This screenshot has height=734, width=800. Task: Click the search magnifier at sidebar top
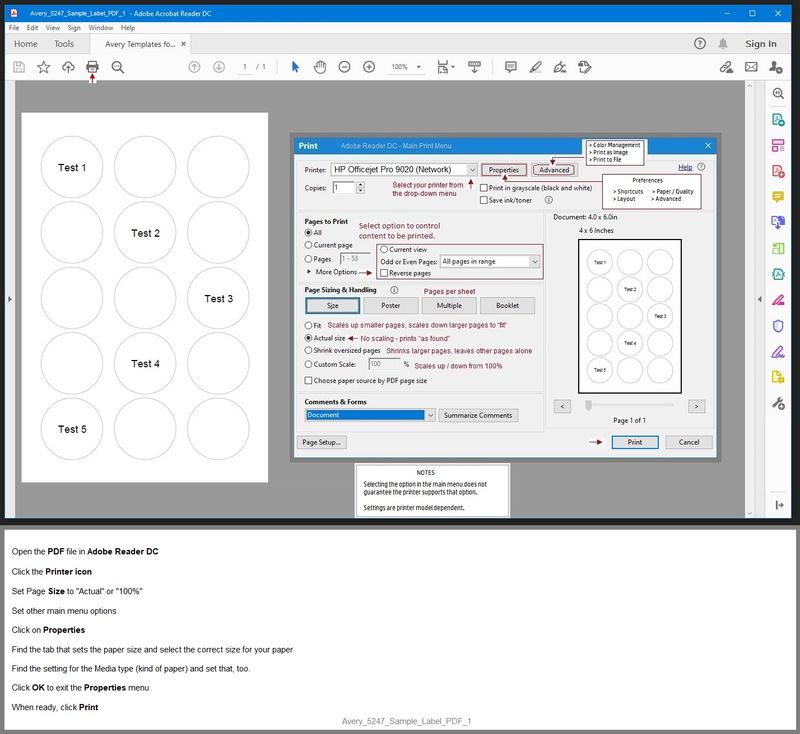tap(778, 93)
